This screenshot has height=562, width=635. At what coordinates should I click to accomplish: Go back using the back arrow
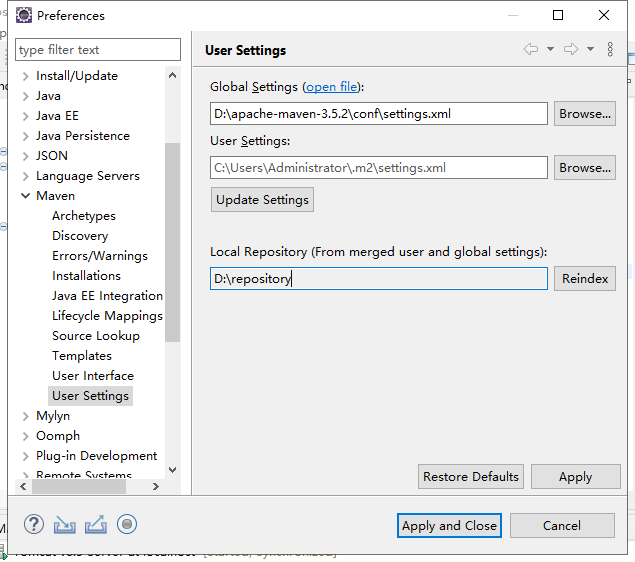(x=530, y=49)
